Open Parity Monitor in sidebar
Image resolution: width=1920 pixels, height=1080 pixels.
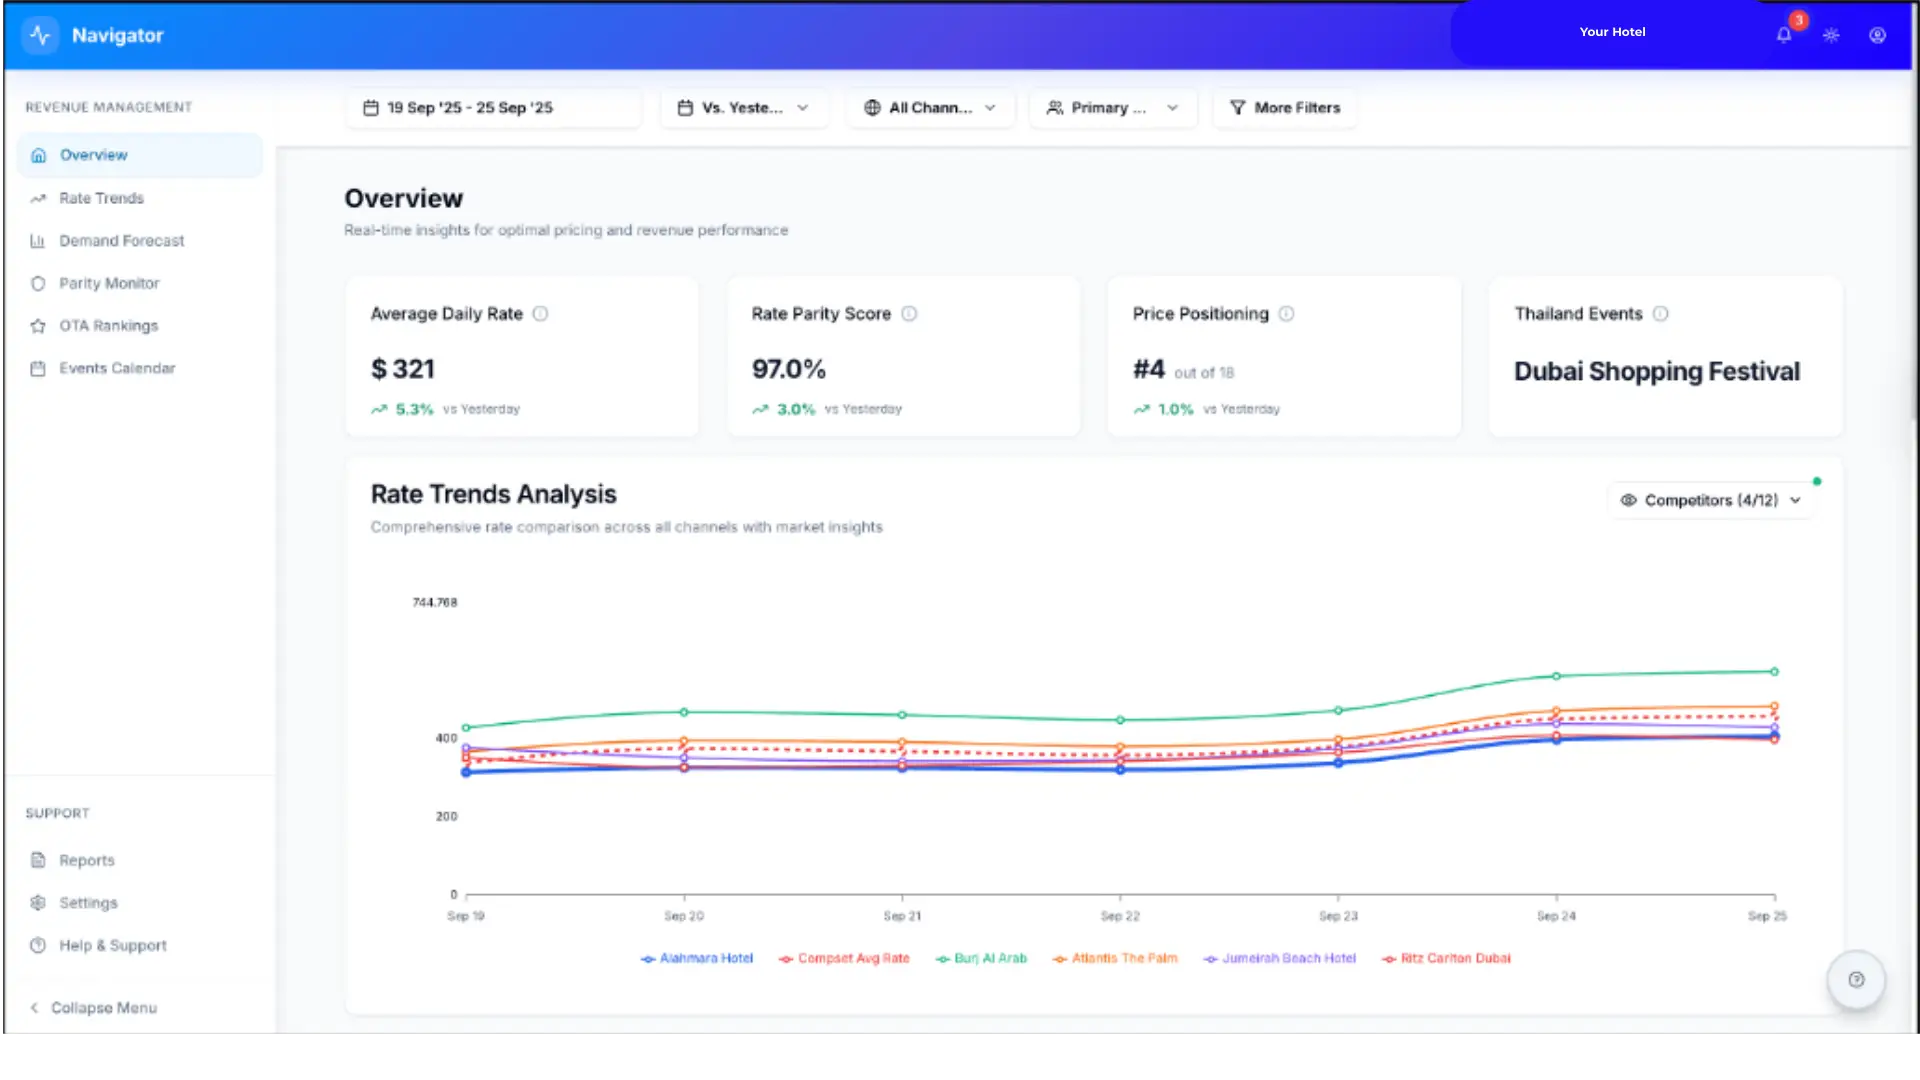[109, 283]
